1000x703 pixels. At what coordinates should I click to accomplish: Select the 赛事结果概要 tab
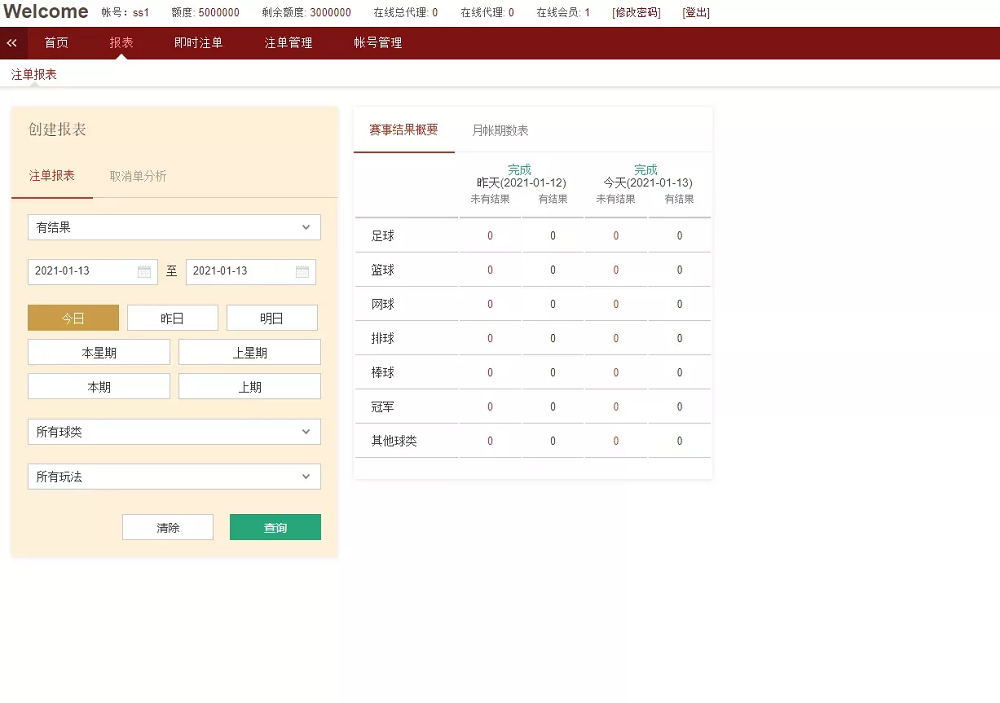pos(404,129)
